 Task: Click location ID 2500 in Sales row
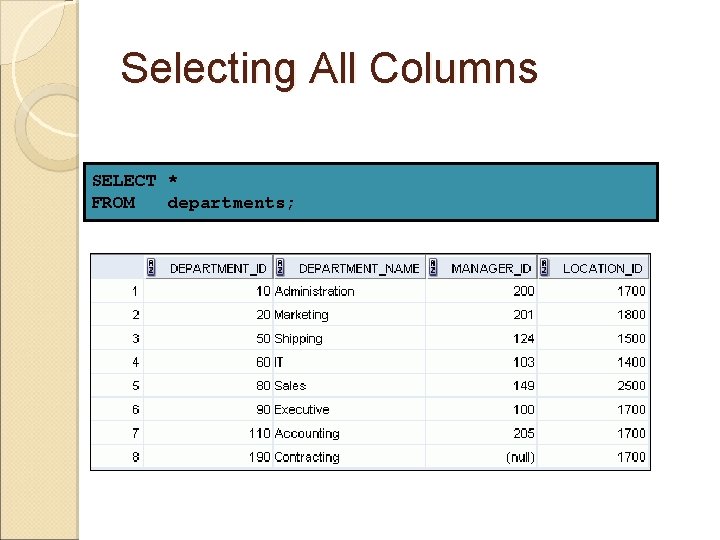coord(593,386)
